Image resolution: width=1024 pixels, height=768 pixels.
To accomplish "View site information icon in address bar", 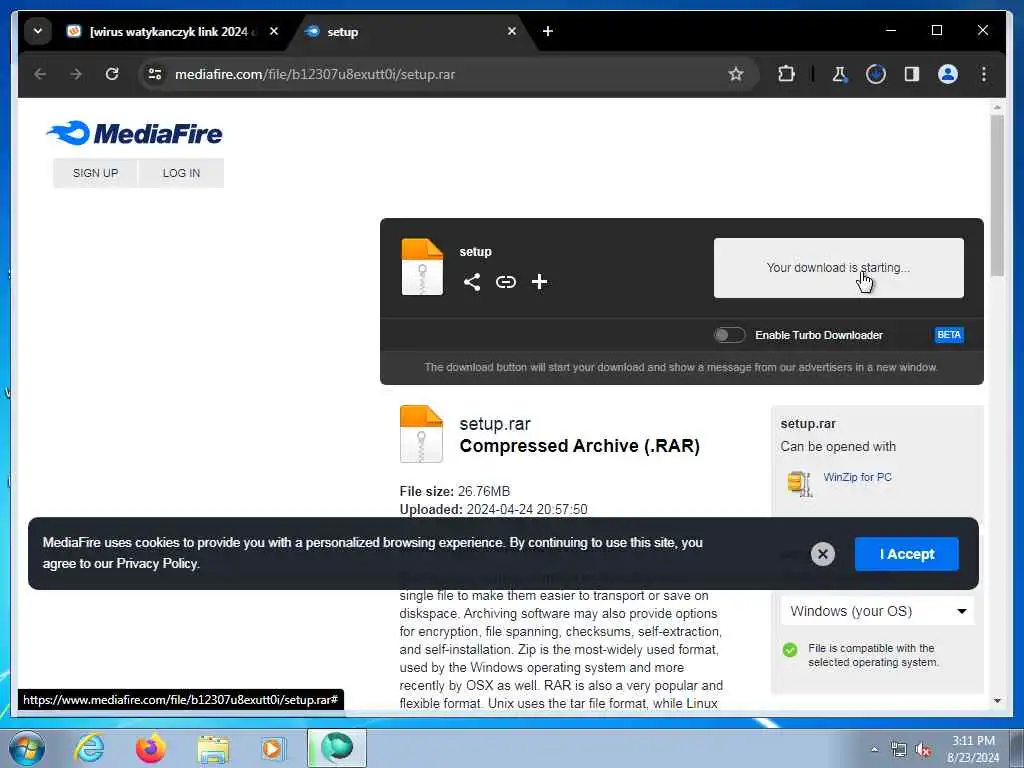I will 155,74.
